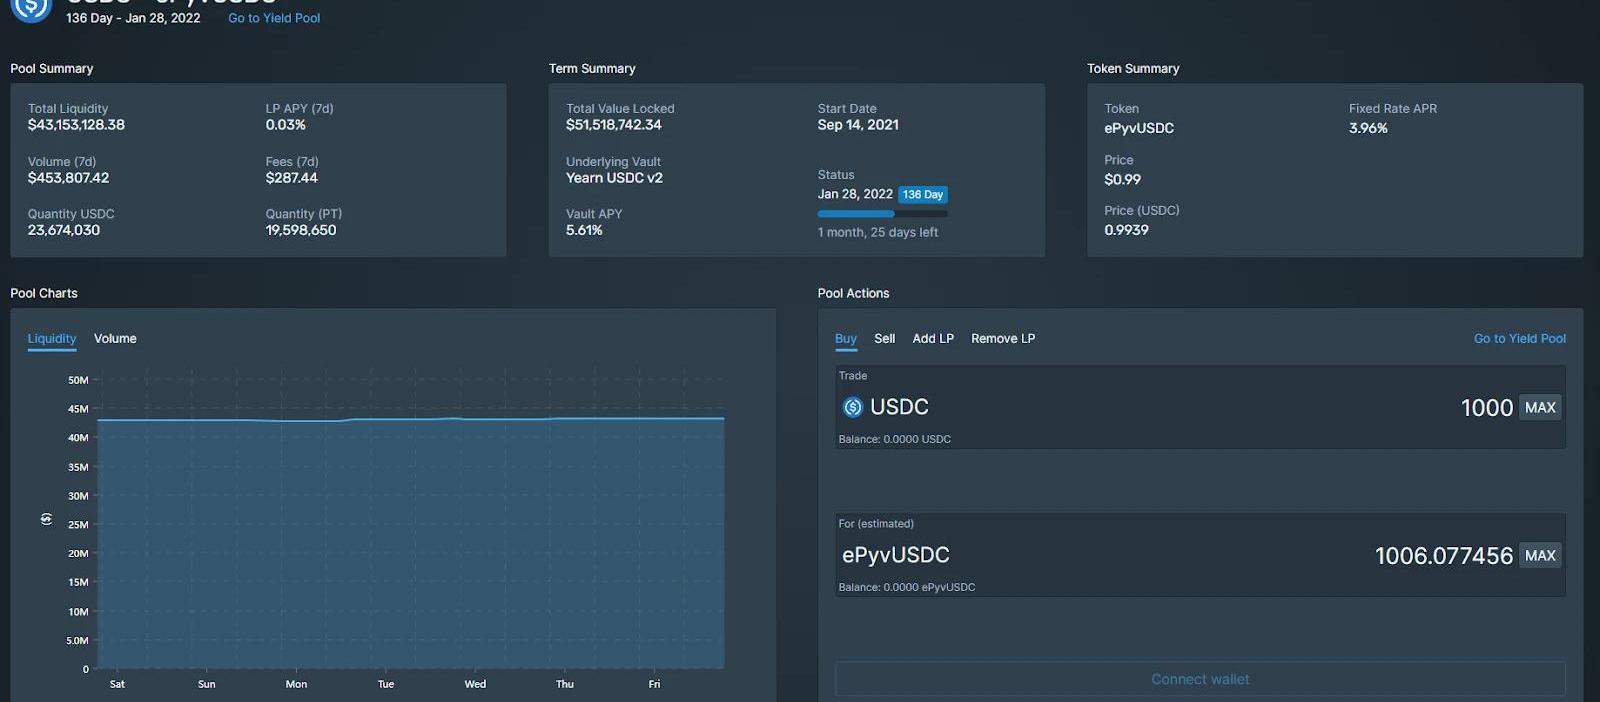This screenshot has width=1600, height=702.
Task: Select the Buy tab
Action: [845, 339]
